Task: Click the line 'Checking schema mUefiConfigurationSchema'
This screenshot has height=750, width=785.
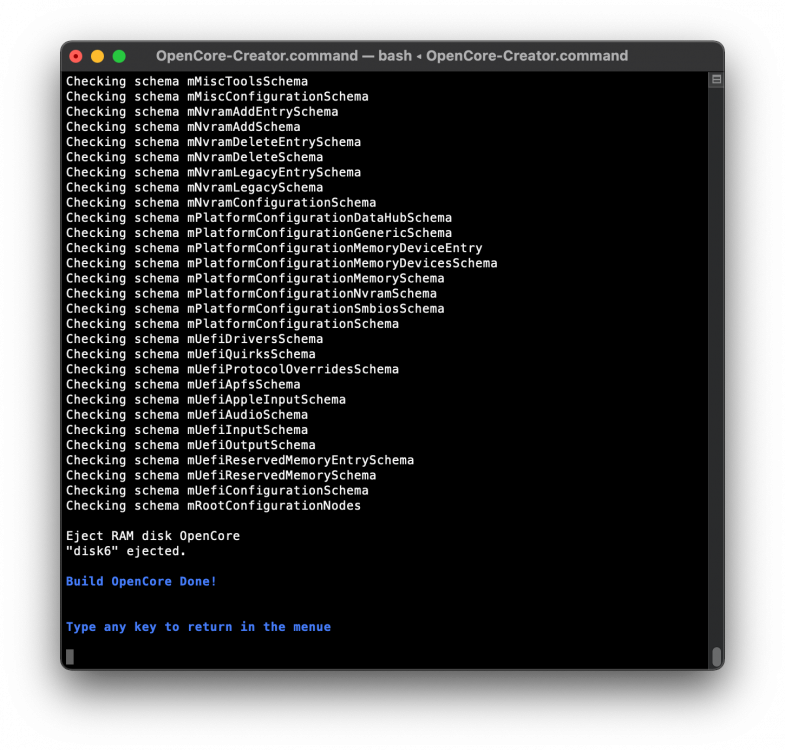Action: coord(217,490)
